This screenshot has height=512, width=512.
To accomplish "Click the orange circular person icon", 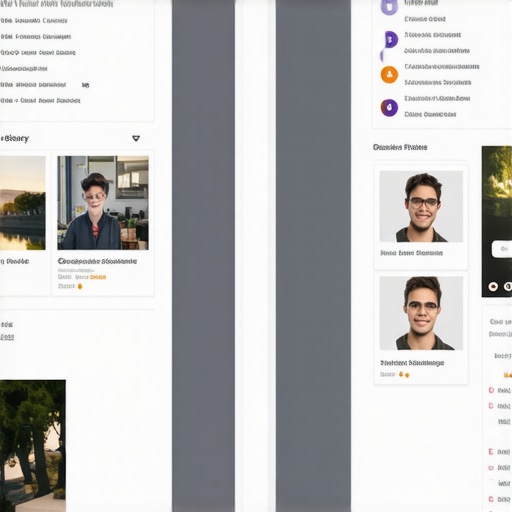I will [389, 75].
